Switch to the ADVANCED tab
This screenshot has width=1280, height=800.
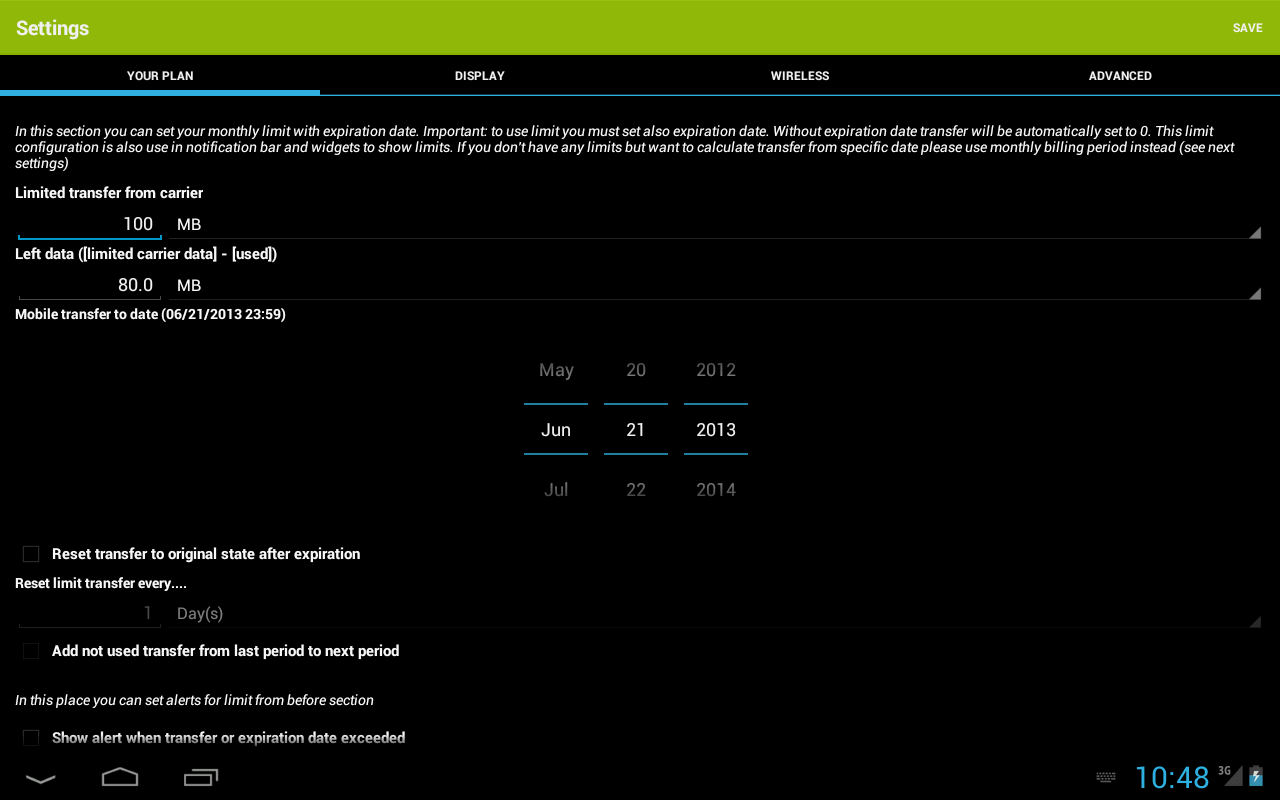(x=1120, y=76)
